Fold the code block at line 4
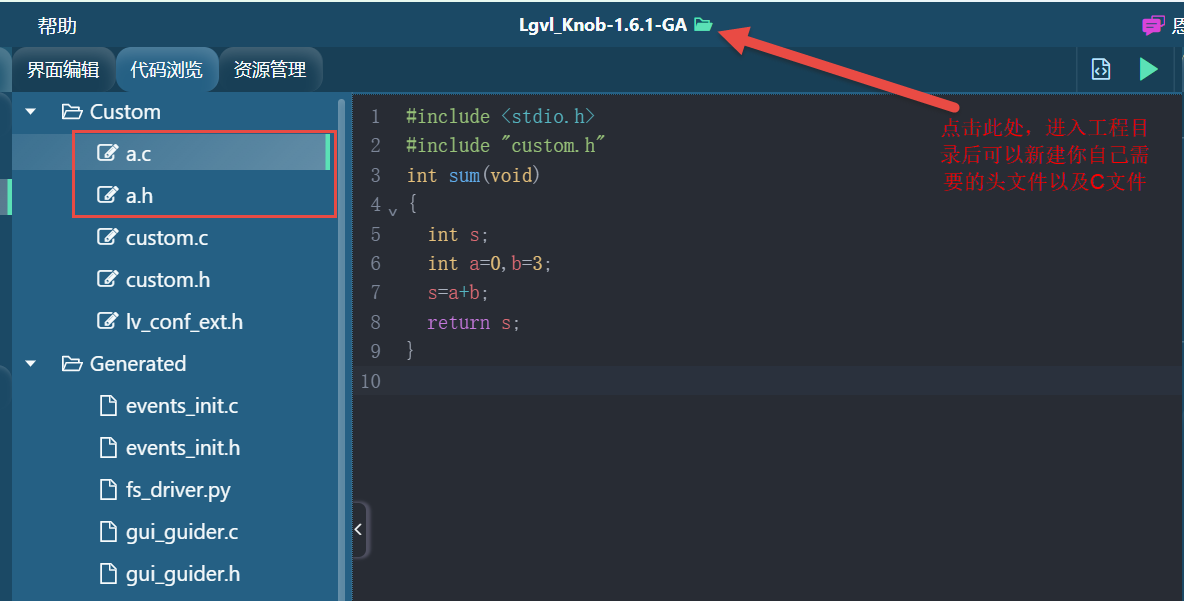The width and height of the screenshot is (1184, 601). [393, 210]
